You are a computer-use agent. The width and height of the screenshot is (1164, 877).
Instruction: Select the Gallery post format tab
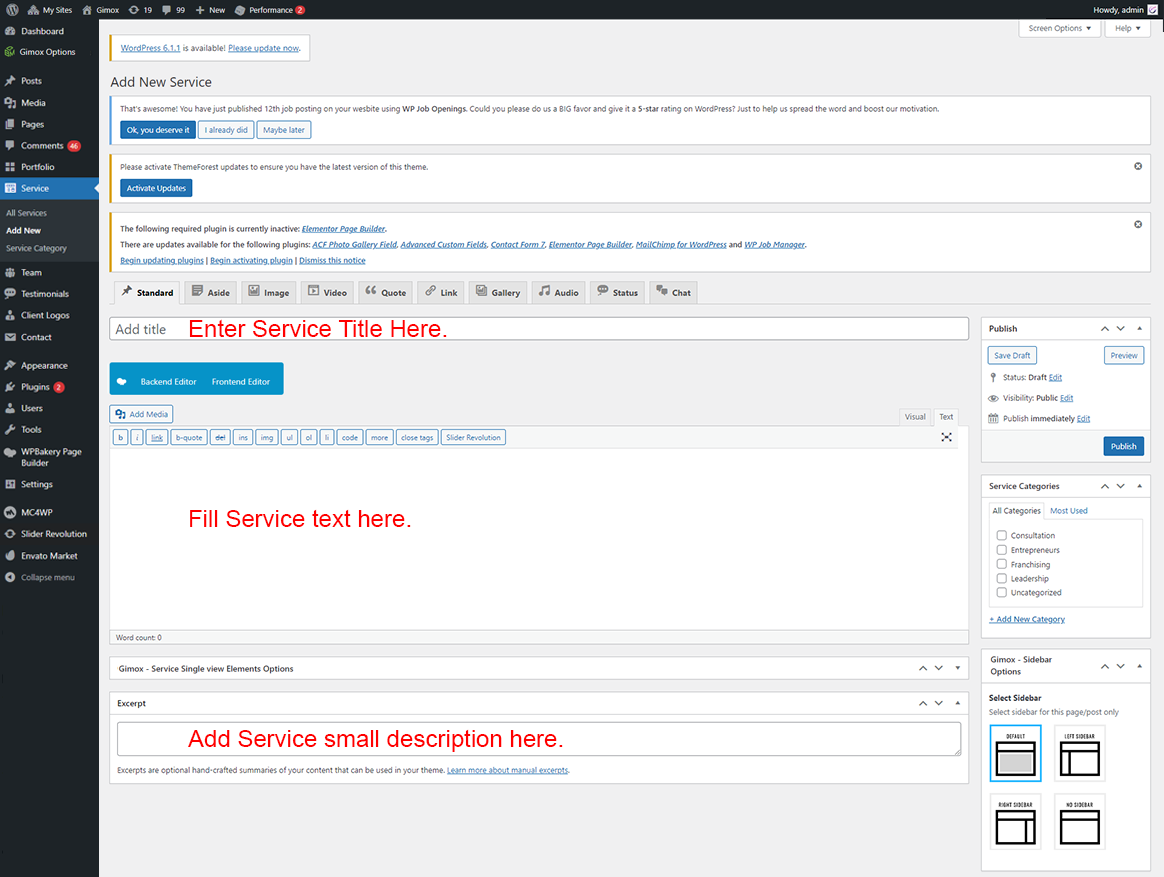click(x=497, y=292)
